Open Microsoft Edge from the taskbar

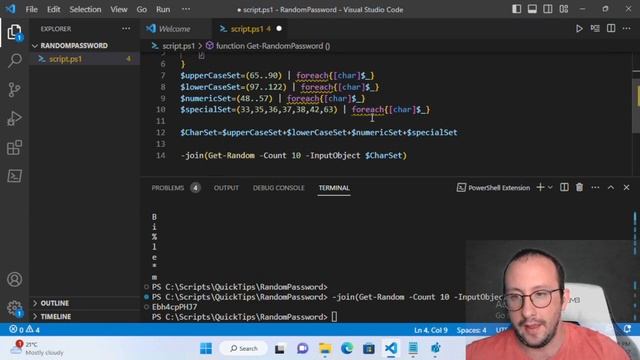347,348
